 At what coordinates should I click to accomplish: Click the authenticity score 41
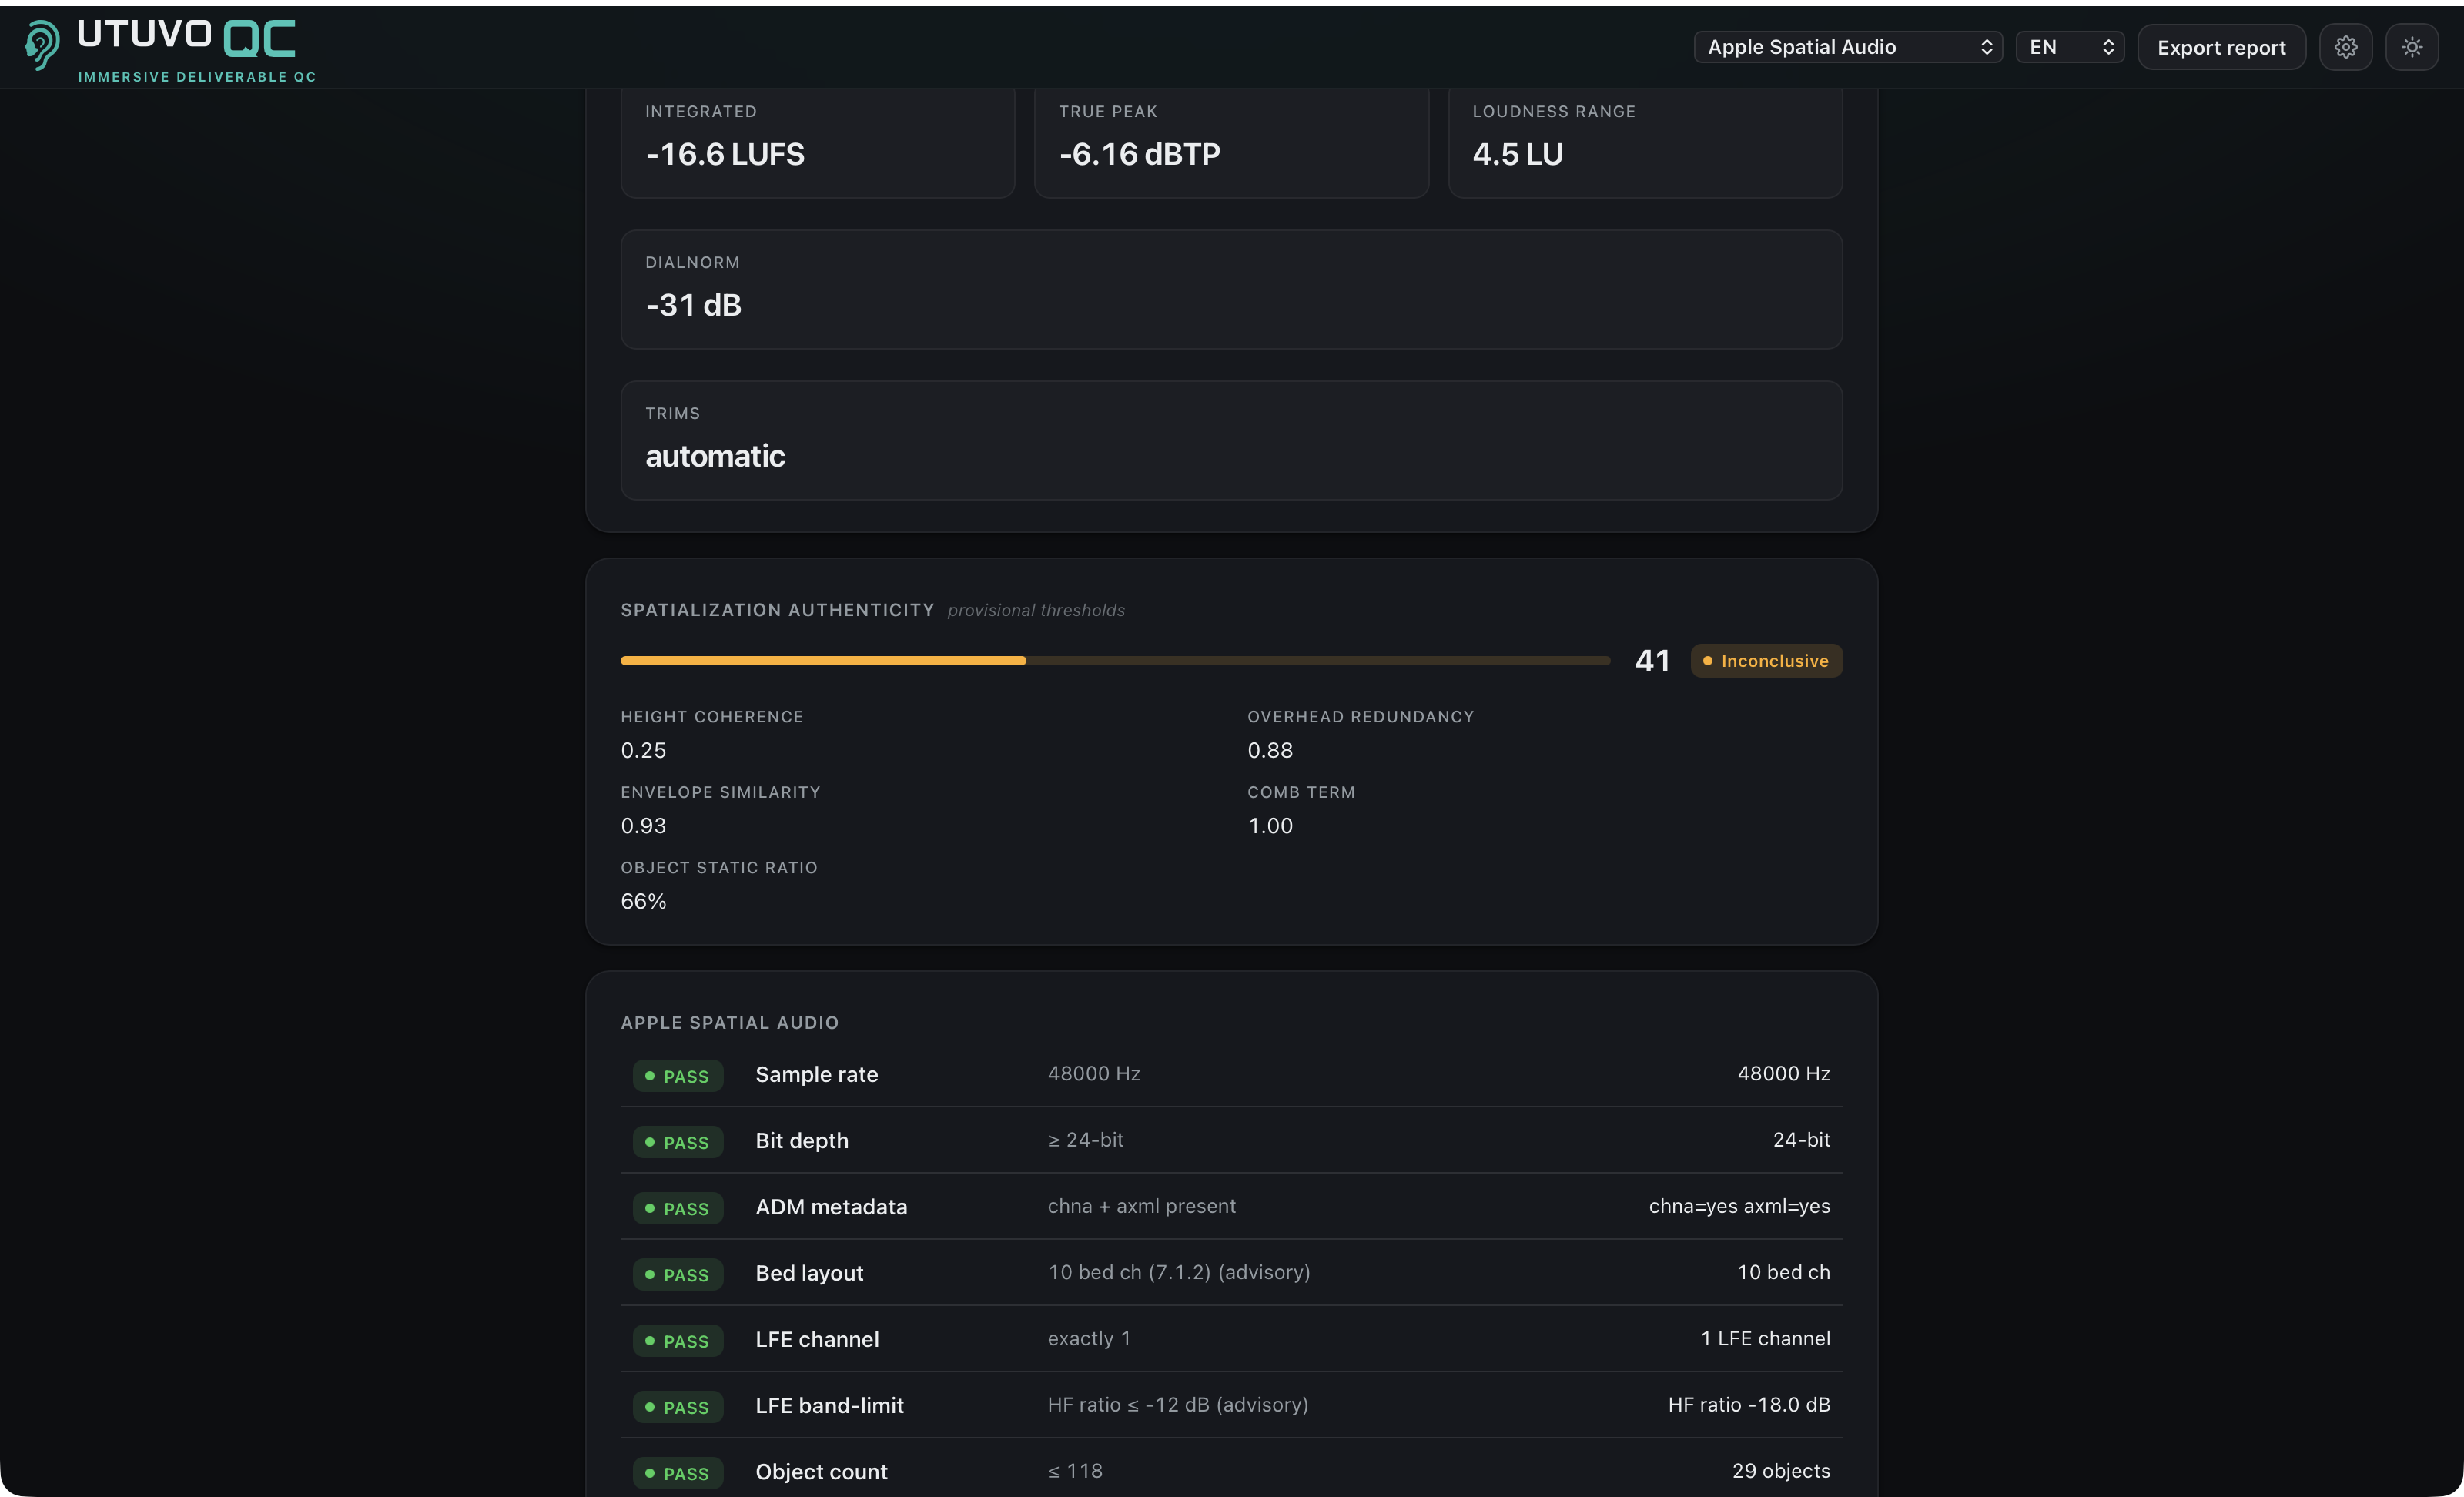point(1652,661)
